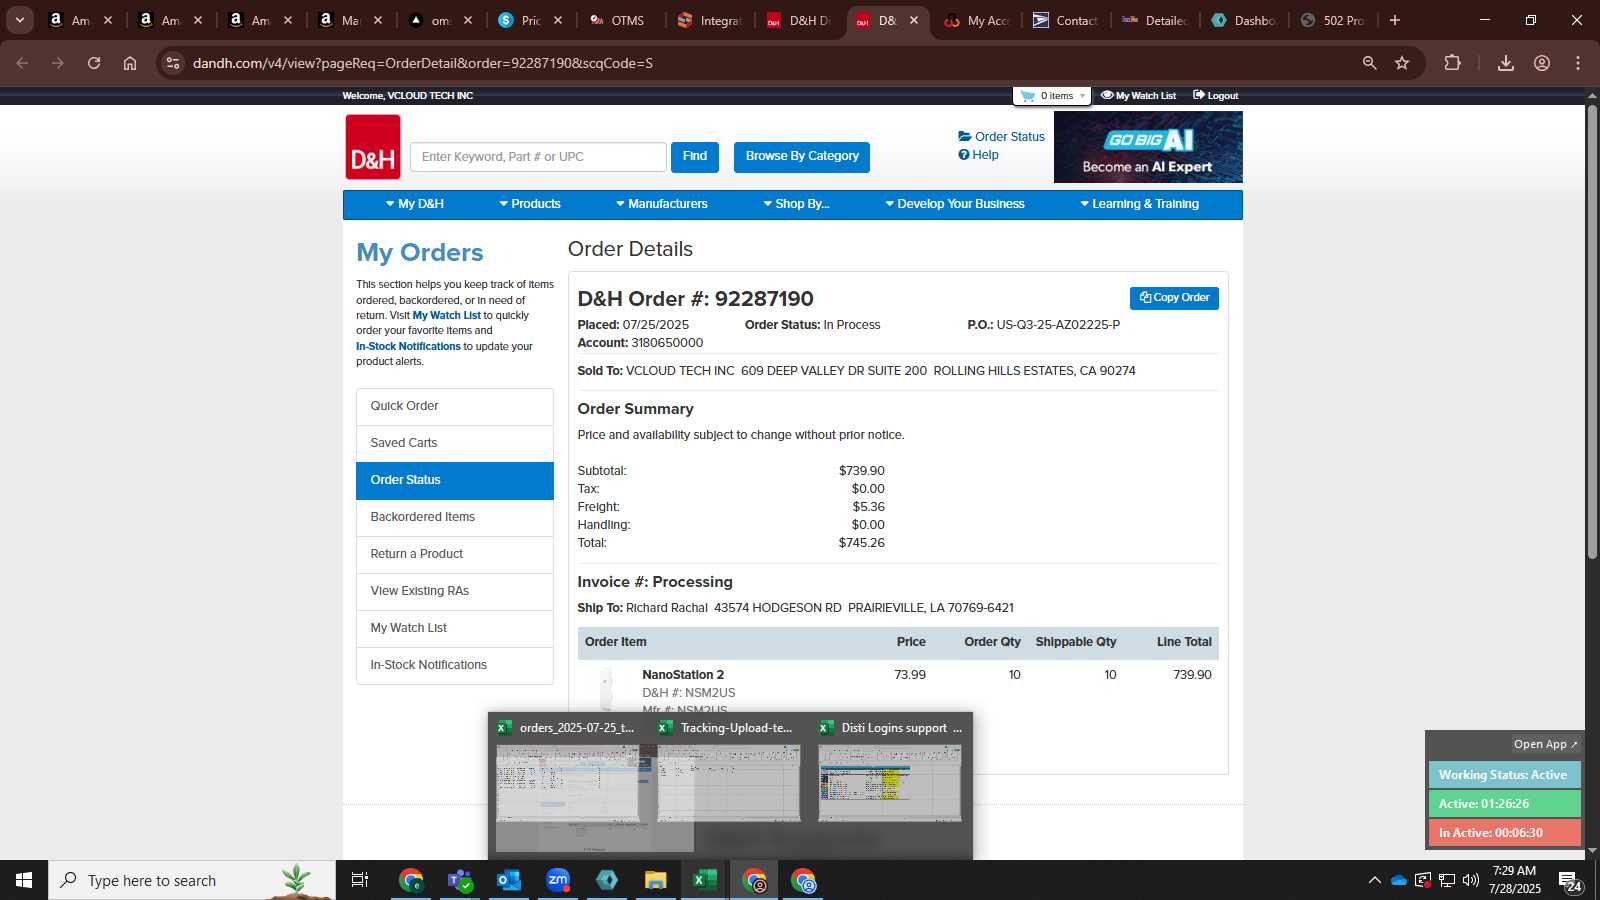Open the Chrome three-dot menu

tap(1578, 63)
